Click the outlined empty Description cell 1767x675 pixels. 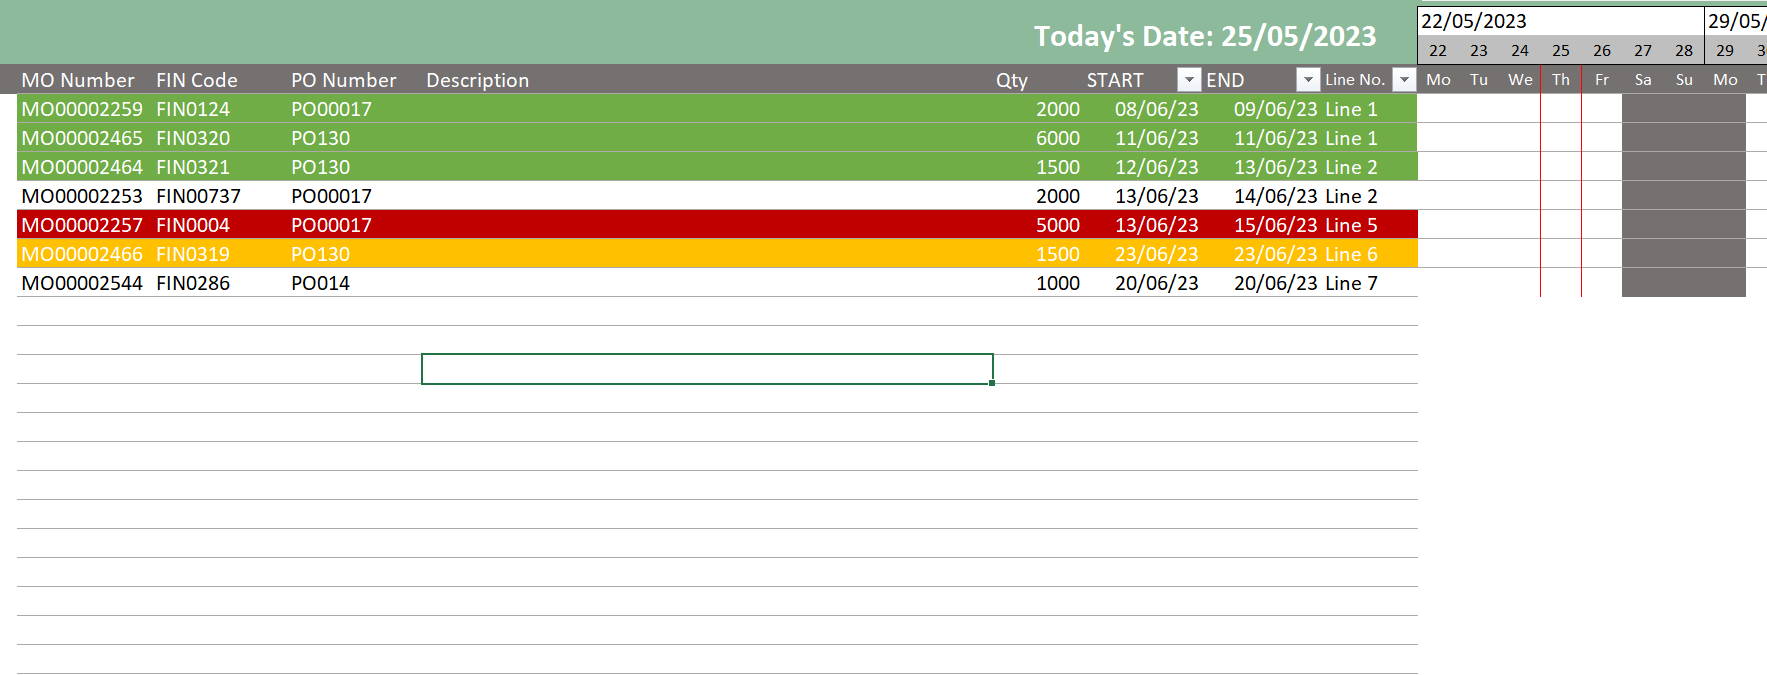point(707,369)
